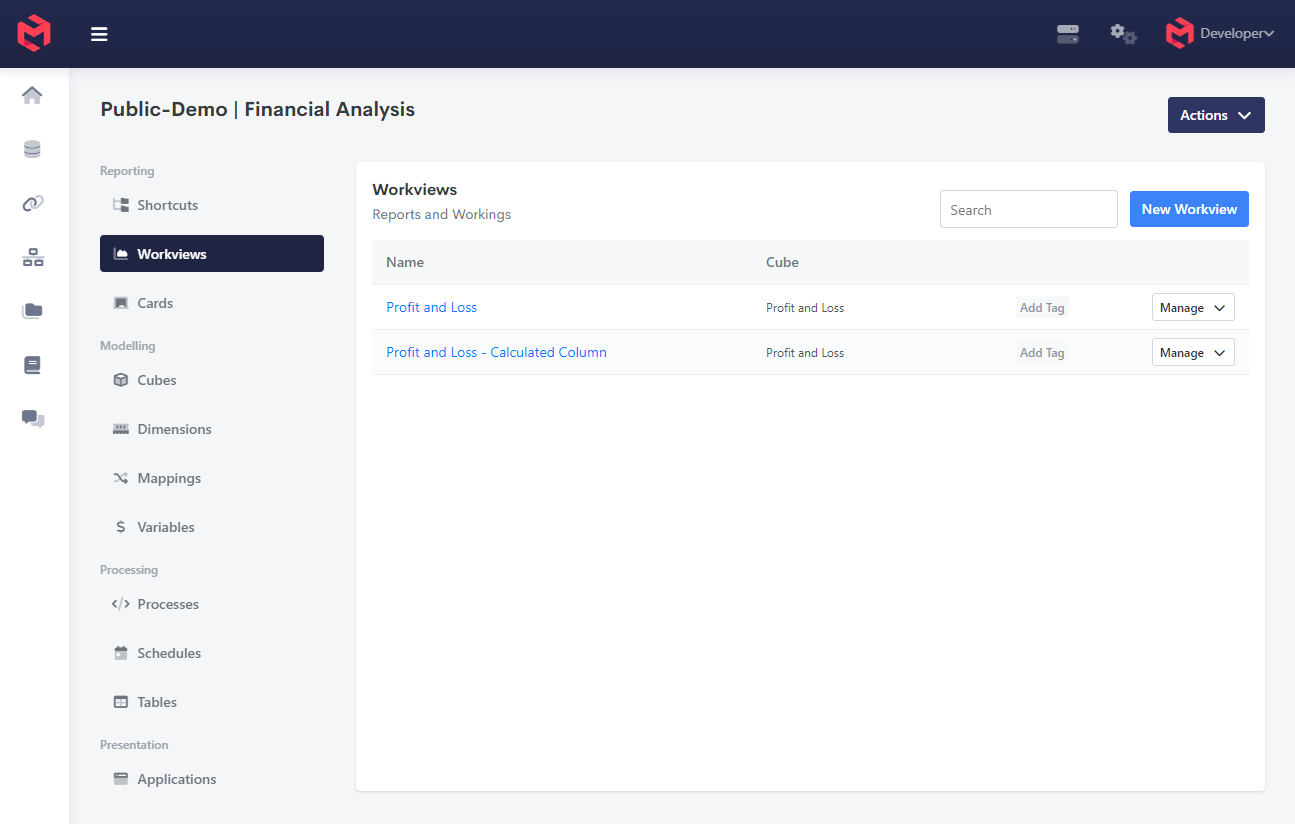Click the server icon in header
The width and height of the screenshot is (1295, 824).
click(1068, 34)
